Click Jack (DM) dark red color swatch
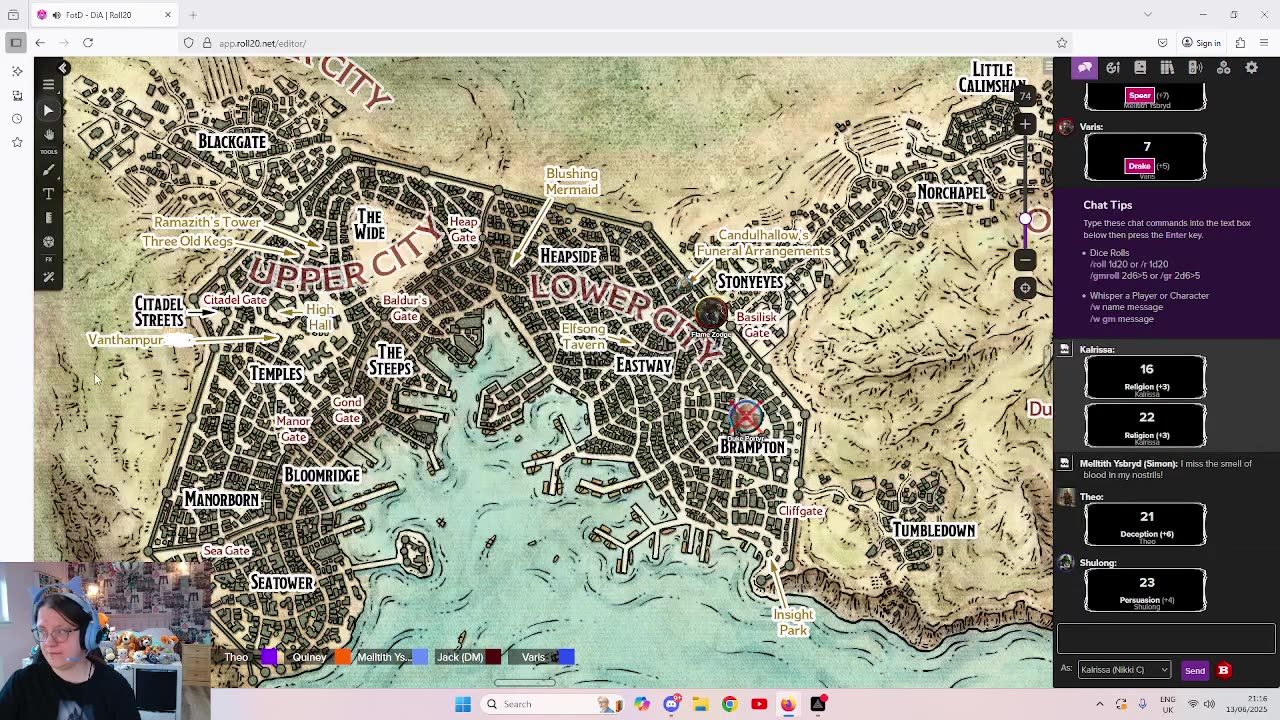The width and height of the screenshot is (1280, 720). click(x=493, y=657)
